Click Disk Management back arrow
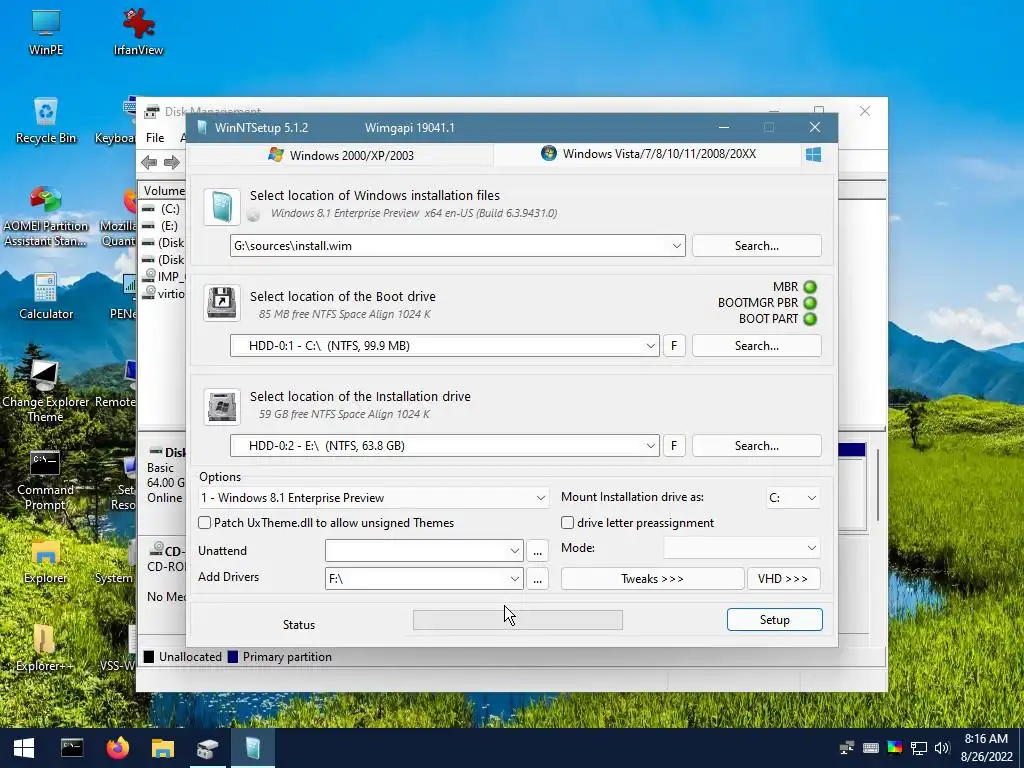This screenshot has height=768, width=1024. (149, 162)
